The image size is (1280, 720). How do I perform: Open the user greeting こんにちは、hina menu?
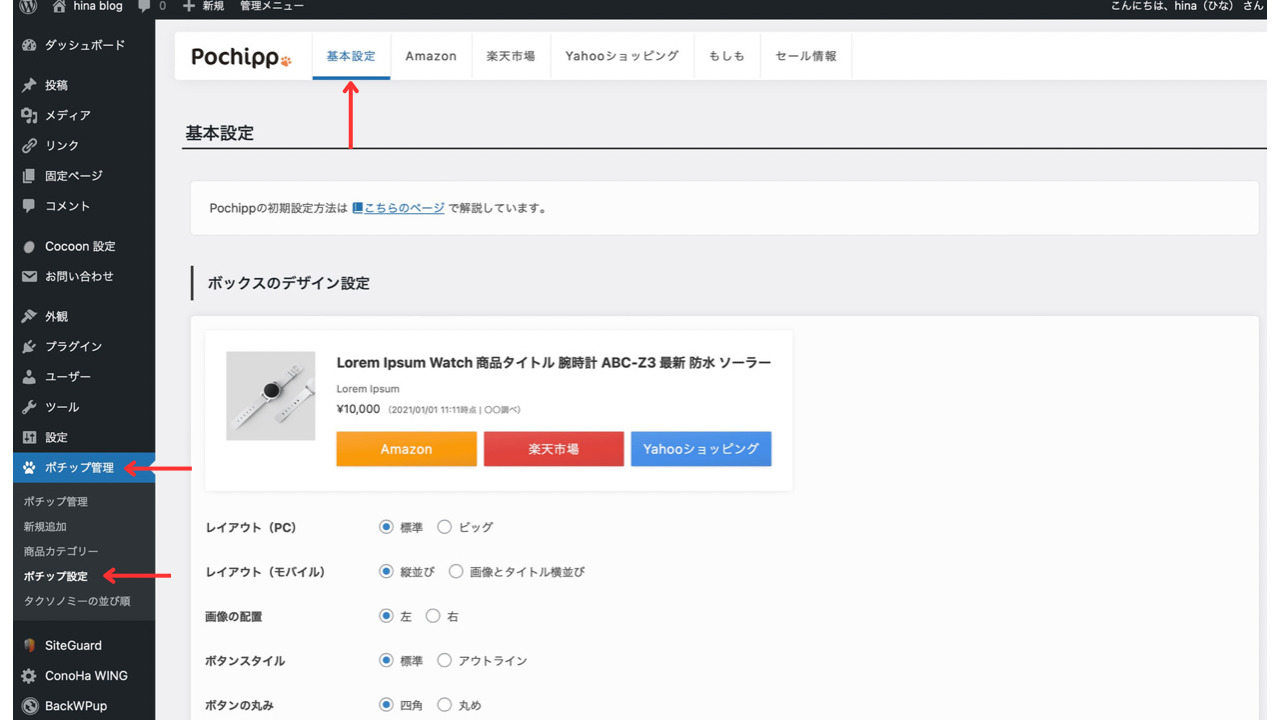point(1186,6)
